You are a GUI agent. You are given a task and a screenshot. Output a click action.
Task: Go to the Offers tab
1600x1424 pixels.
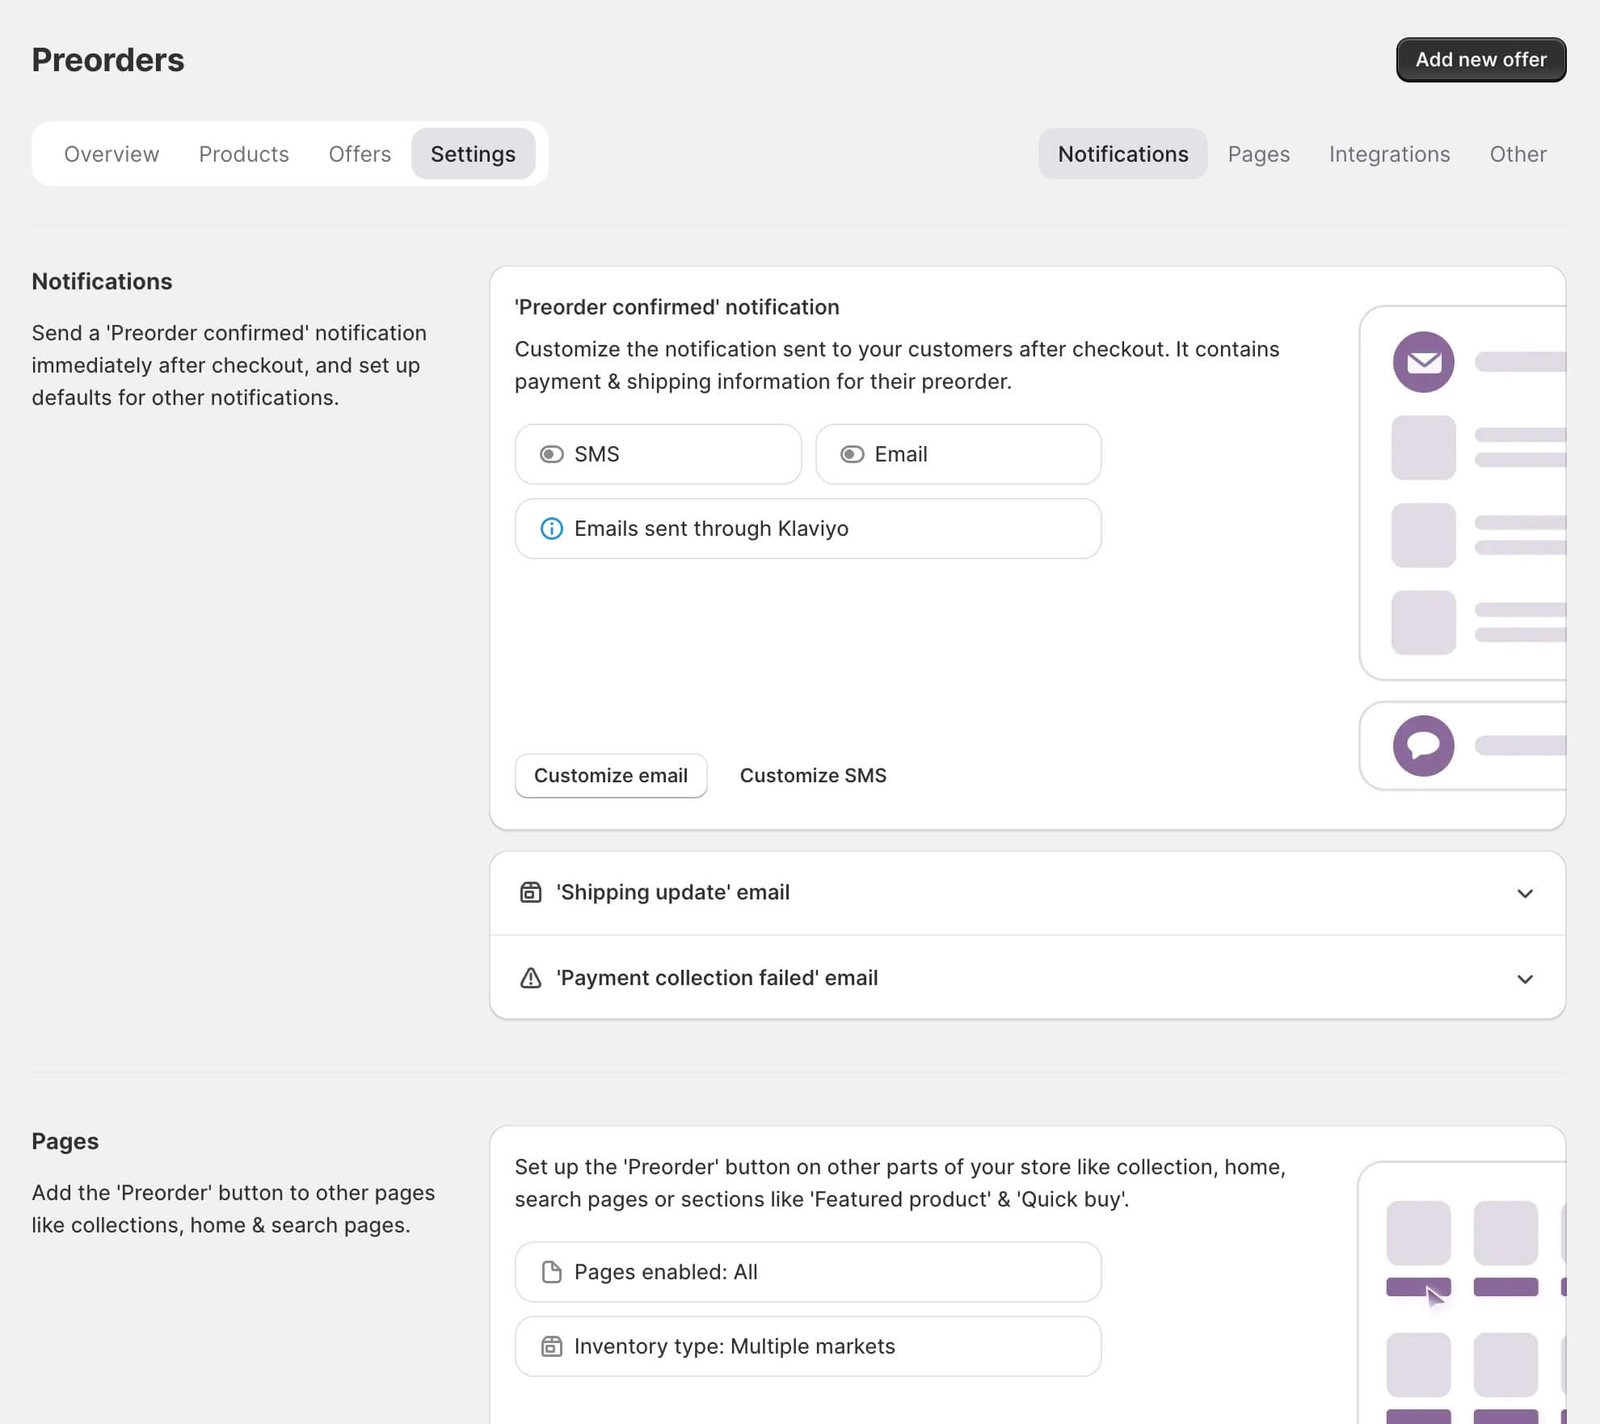tap(360, 154)
